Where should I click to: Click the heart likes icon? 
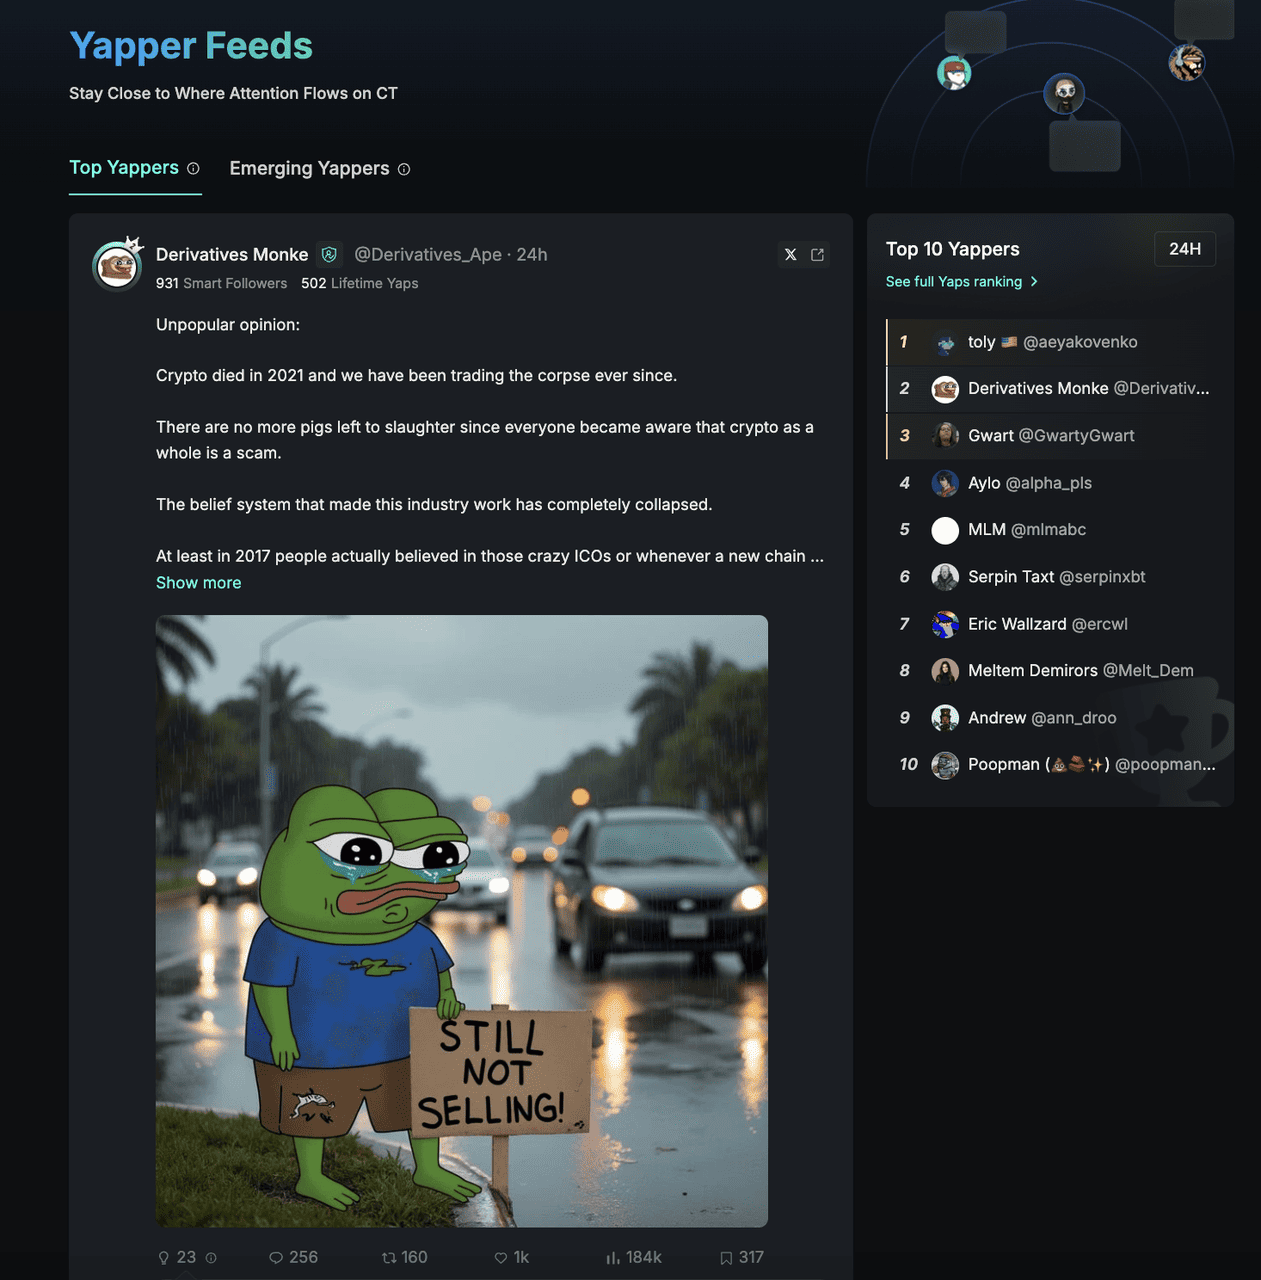[501, 1258]
